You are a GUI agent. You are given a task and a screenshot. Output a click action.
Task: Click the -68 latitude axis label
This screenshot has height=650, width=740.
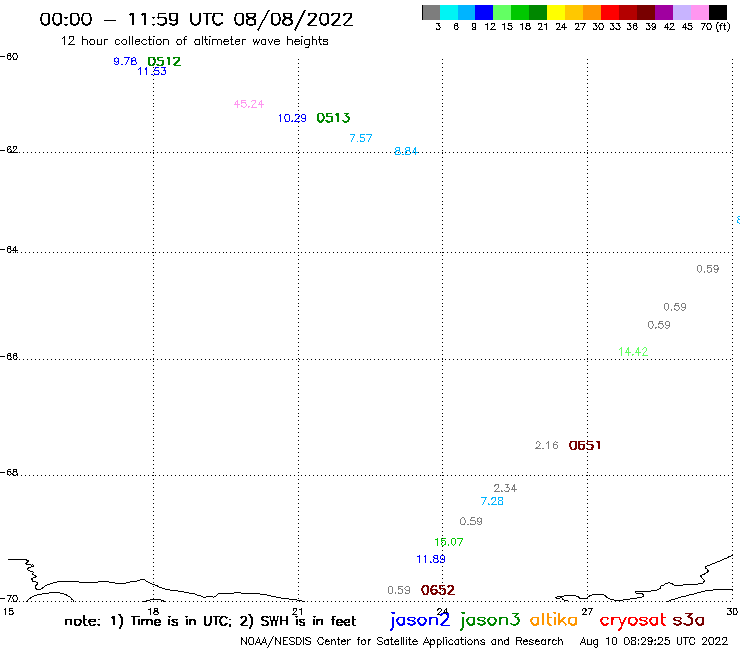9,473
